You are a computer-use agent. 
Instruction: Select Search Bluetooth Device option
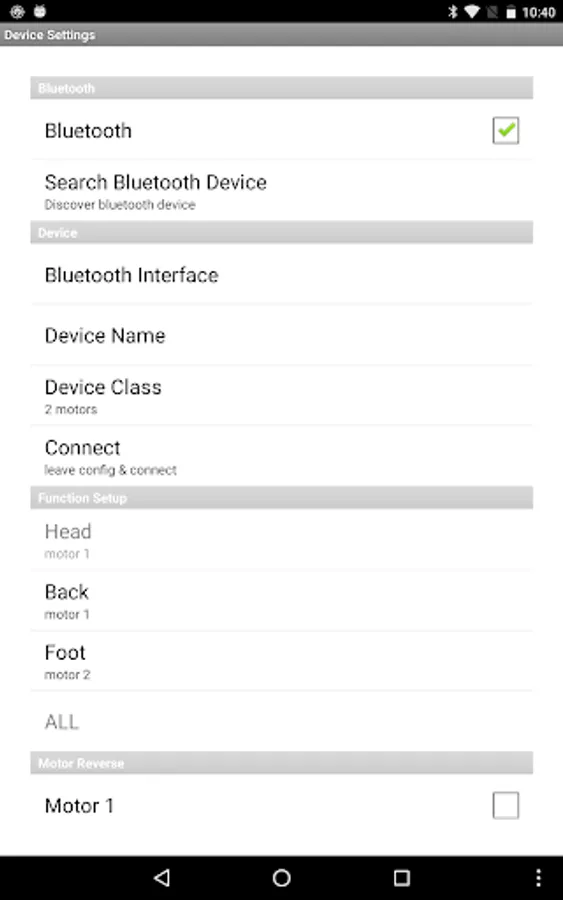point(281,191)
